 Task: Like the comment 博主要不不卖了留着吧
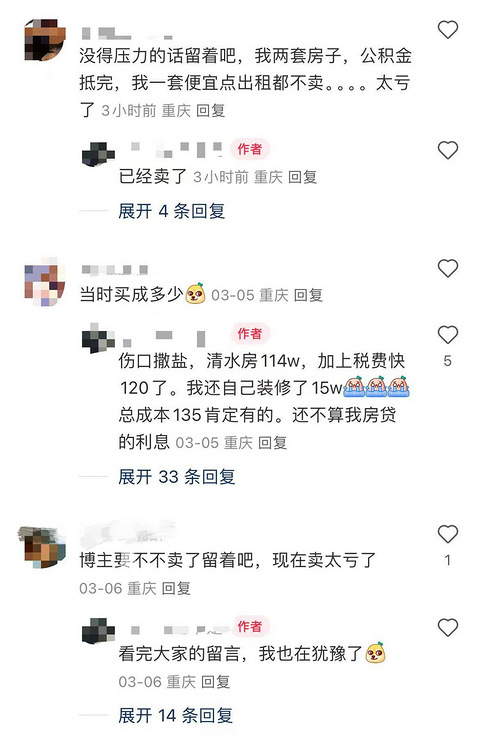point(447,534)
